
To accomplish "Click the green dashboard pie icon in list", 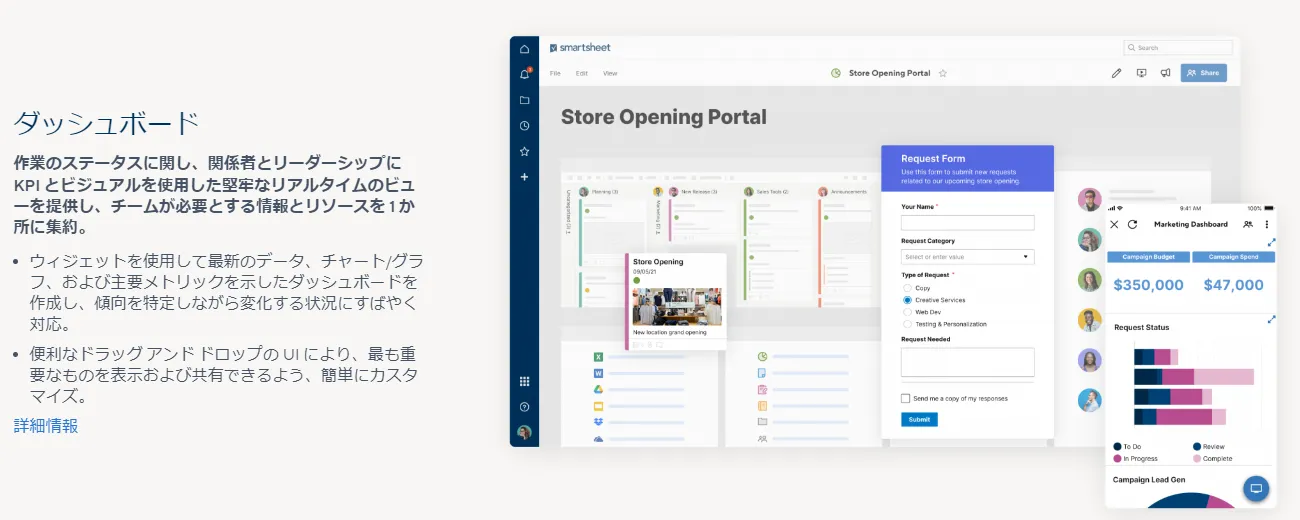I will pos(762,356).
